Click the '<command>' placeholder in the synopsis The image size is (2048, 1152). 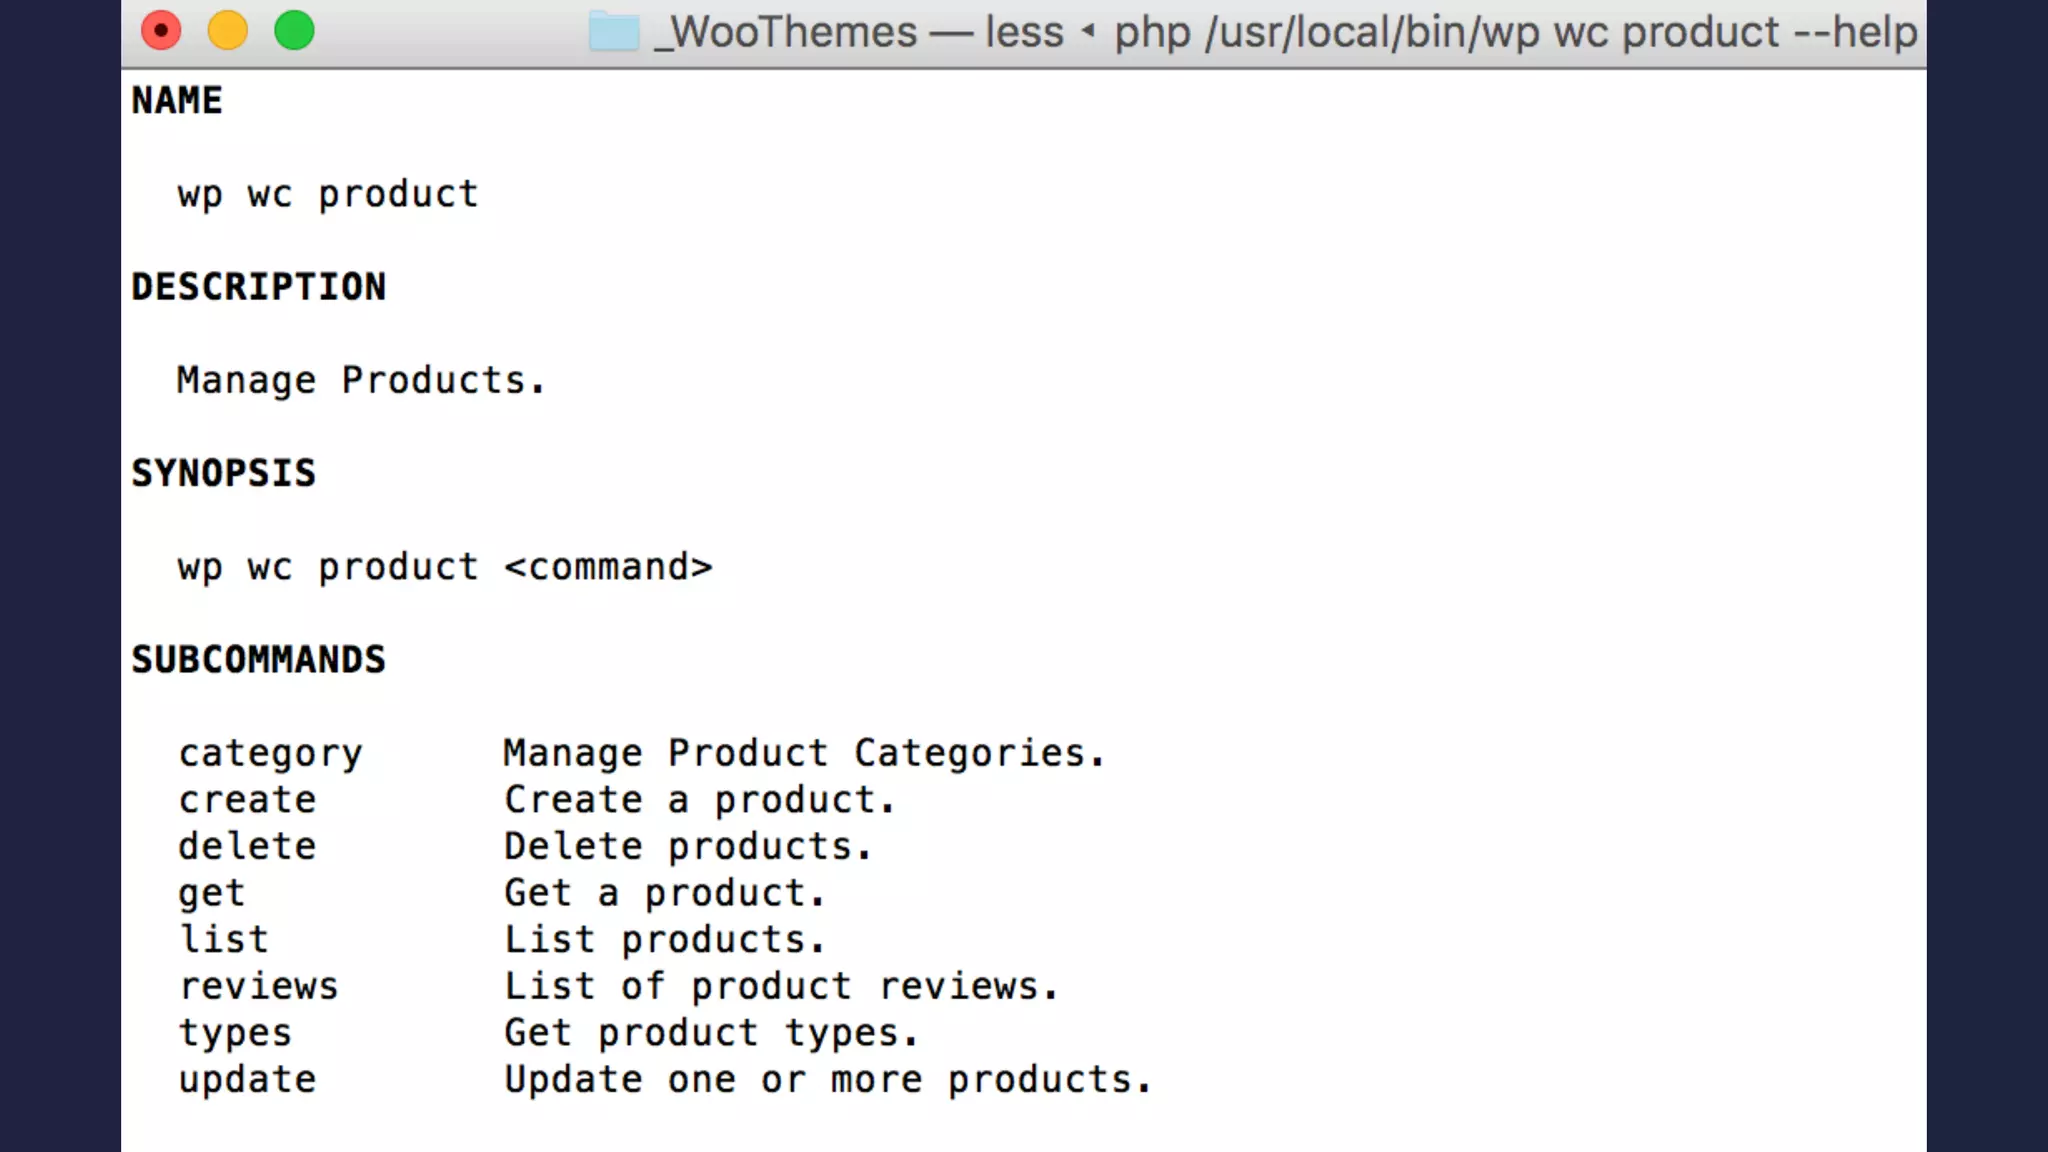pyautogui.click(x=608, y=567)
